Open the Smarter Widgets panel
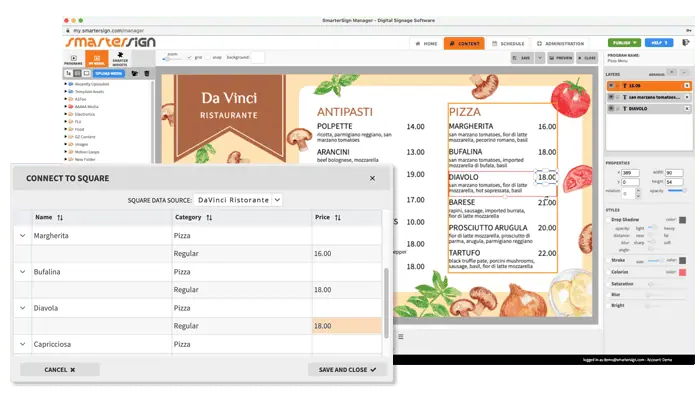This screenshot has height=400, width=700. coord(120,59)
